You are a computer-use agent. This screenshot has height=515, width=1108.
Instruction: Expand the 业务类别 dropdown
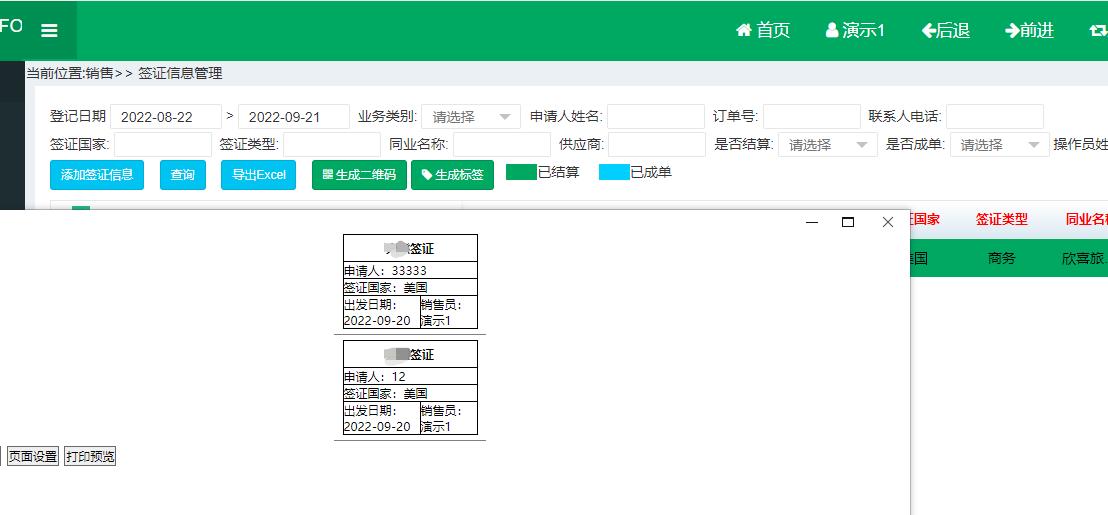[x=470, y=117]
